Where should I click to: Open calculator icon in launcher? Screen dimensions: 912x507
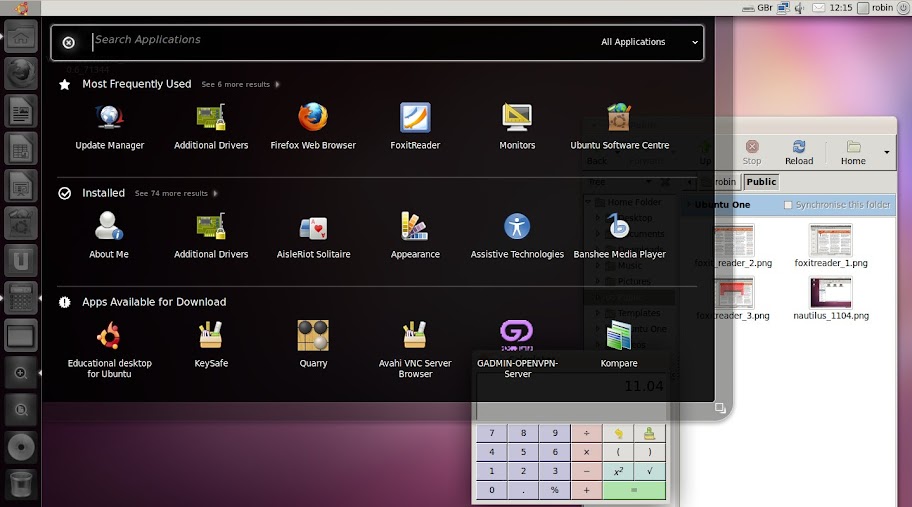[21, 298]
